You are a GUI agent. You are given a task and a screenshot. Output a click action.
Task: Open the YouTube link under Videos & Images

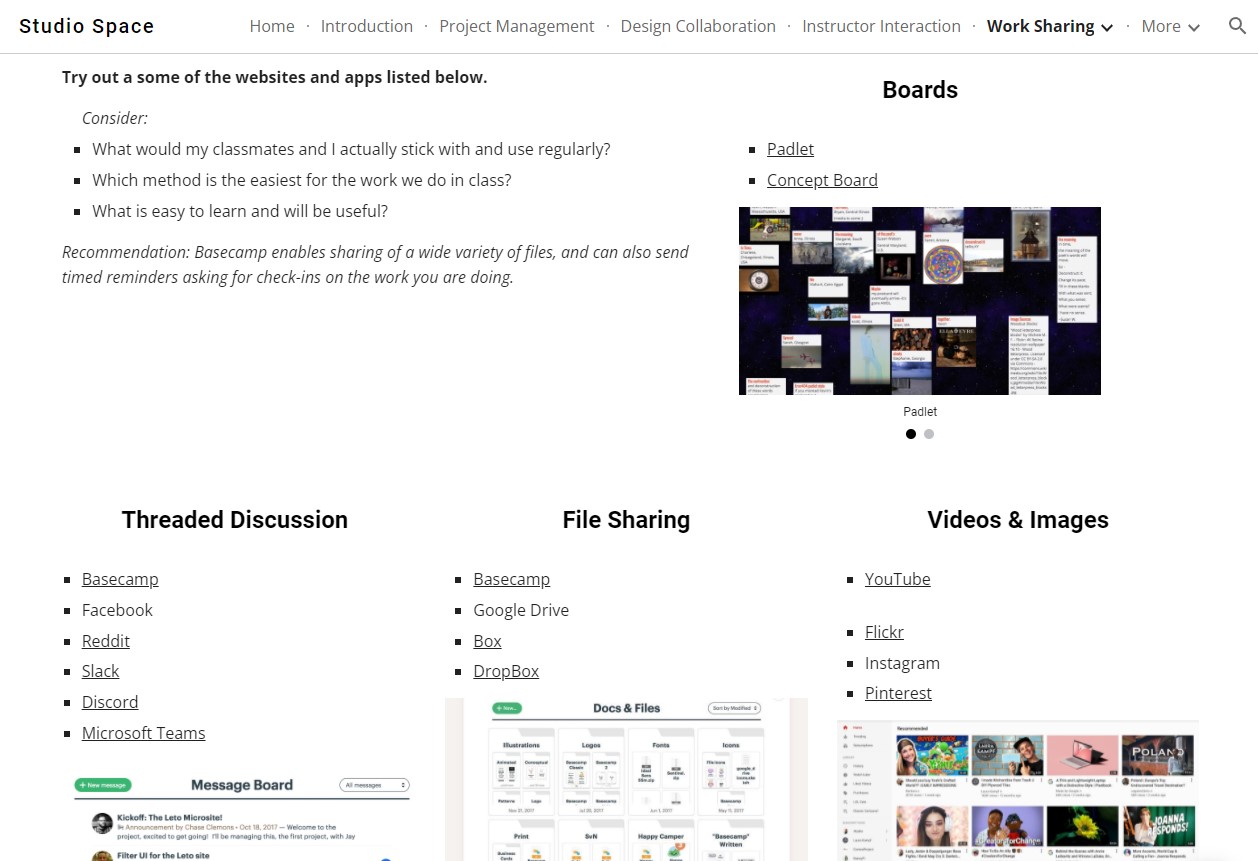pyautogui.click(x=897, y=579)
